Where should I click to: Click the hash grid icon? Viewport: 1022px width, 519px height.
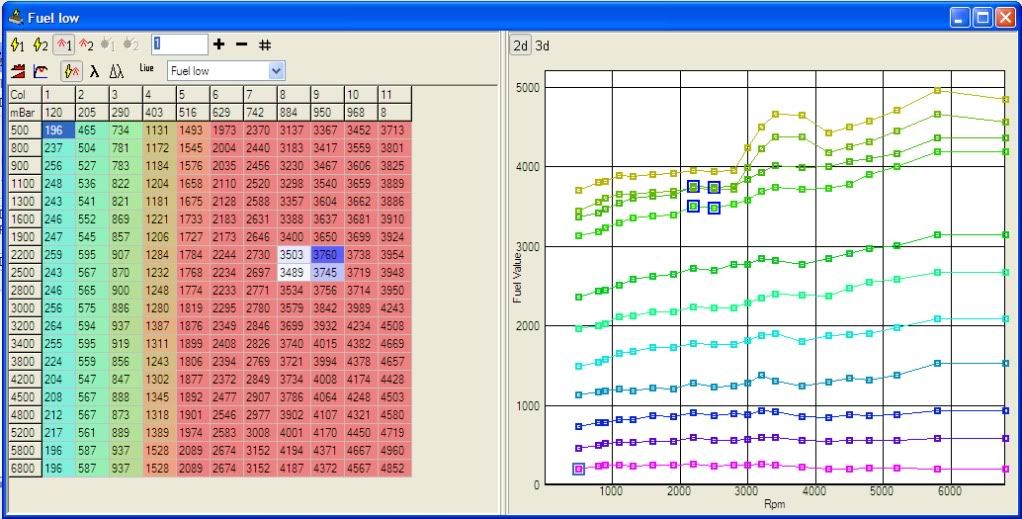[x=265, y=45]
